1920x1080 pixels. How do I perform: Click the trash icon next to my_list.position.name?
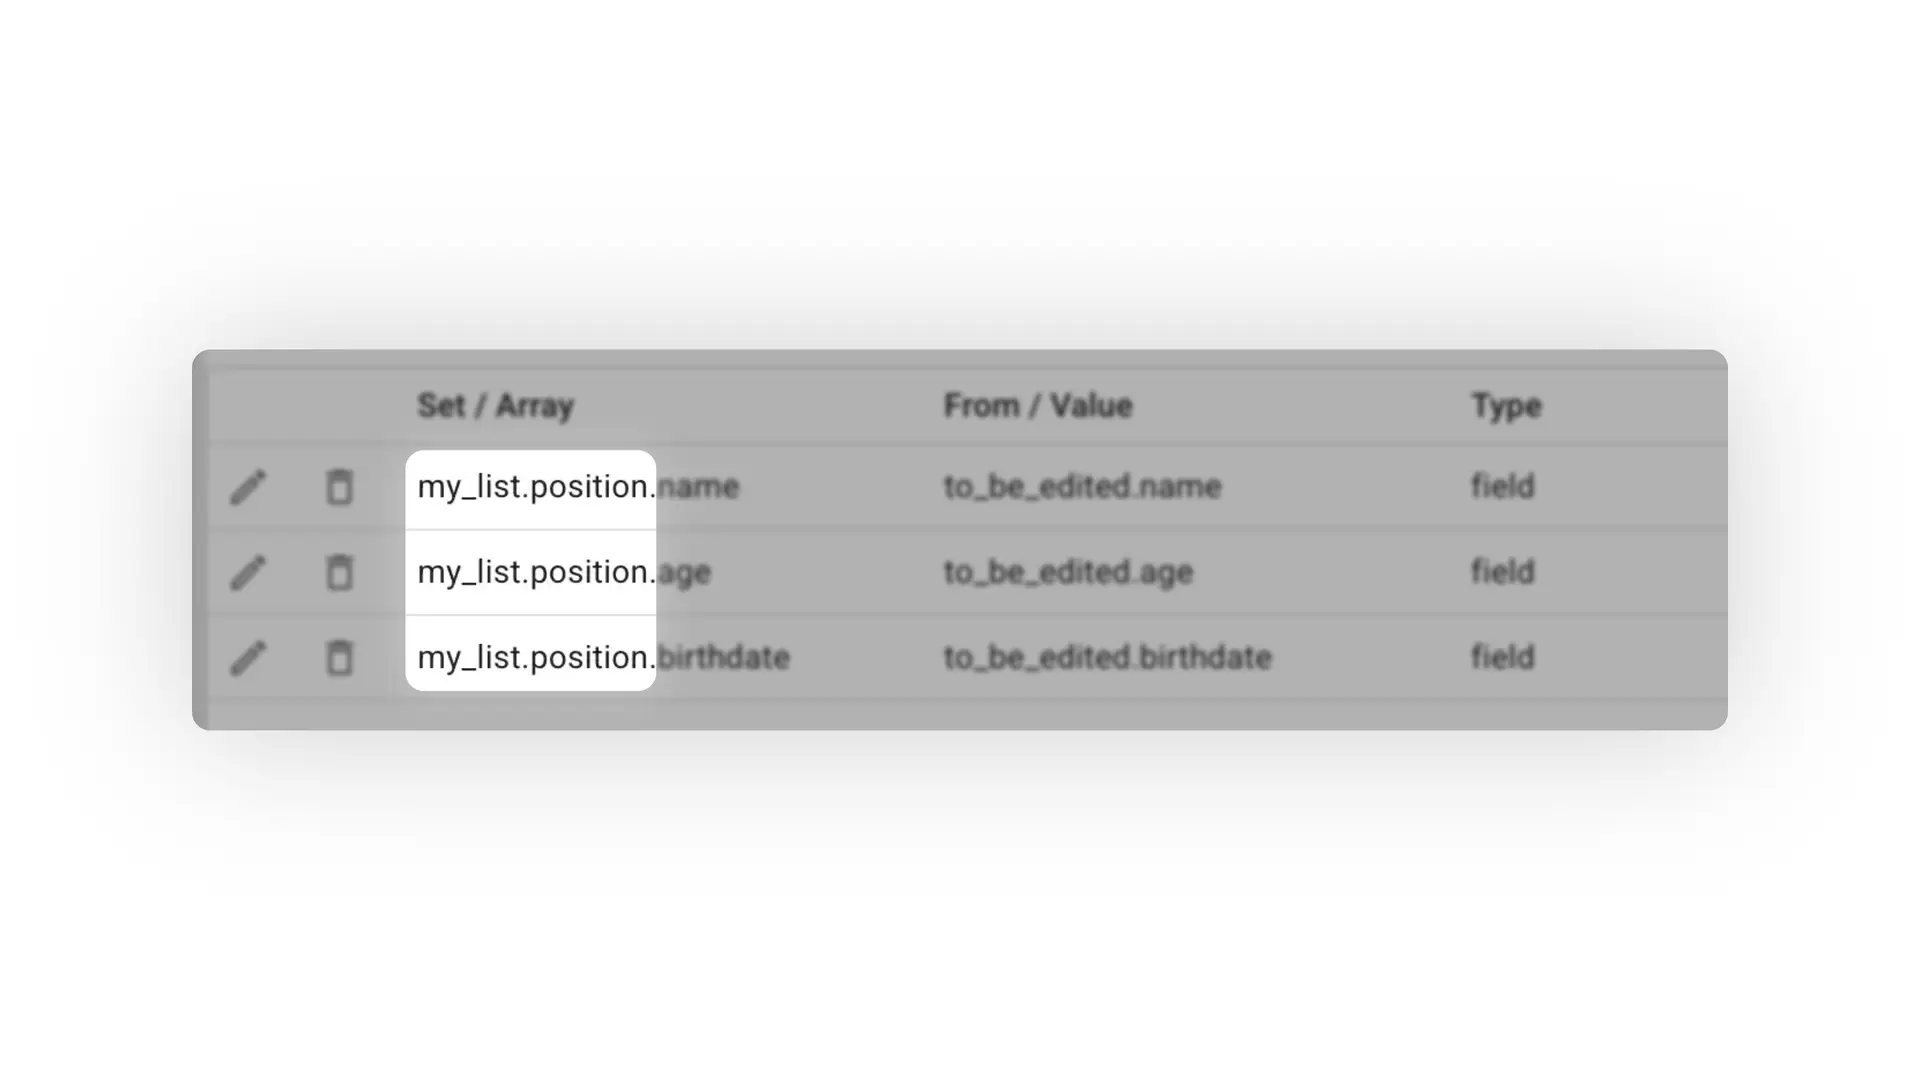(339, 487)
